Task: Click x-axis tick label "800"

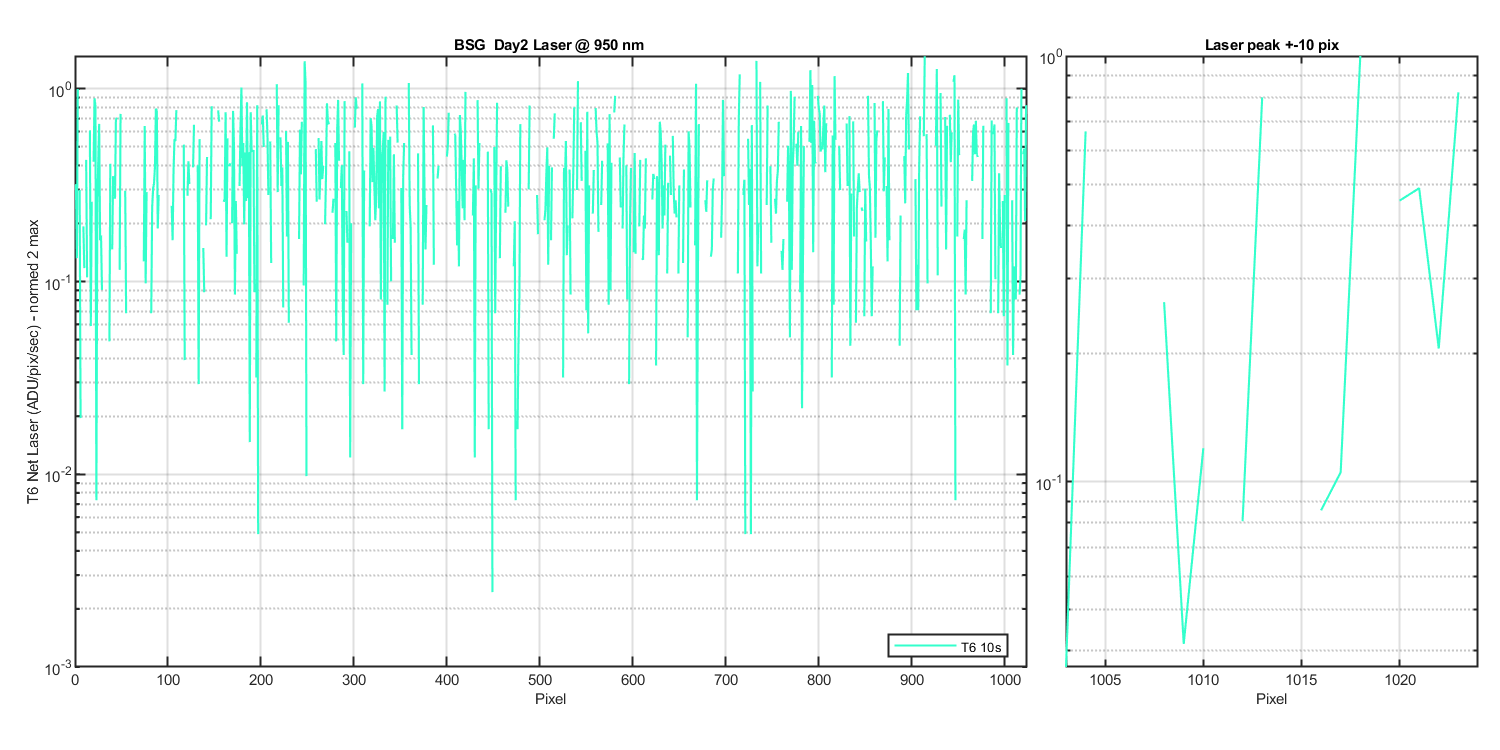Action: 819,681
